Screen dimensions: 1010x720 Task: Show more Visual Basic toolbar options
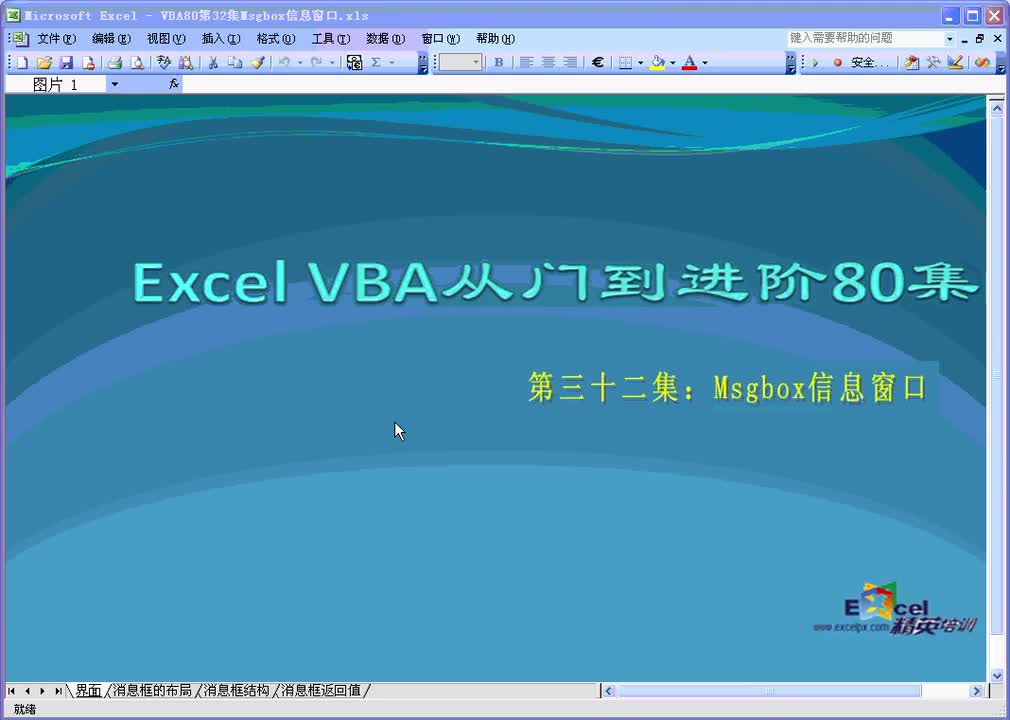click(x=1001, y=63)
